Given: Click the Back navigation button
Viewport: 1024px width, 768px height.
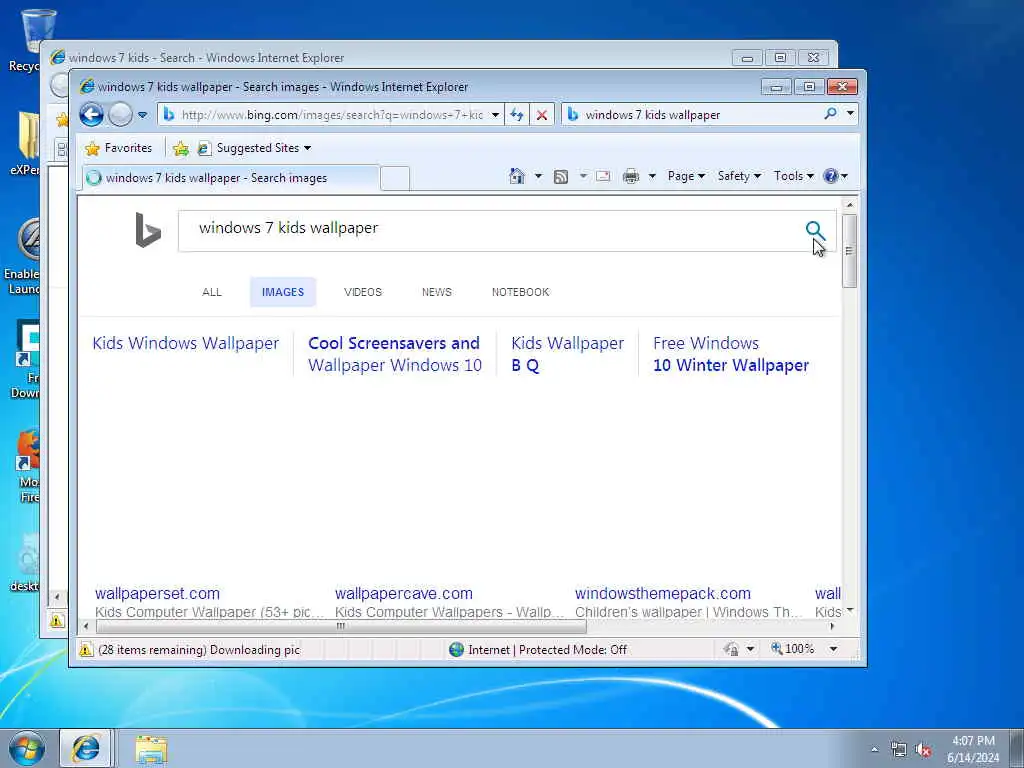Looking at the screenshot, I should click(91, 115).
